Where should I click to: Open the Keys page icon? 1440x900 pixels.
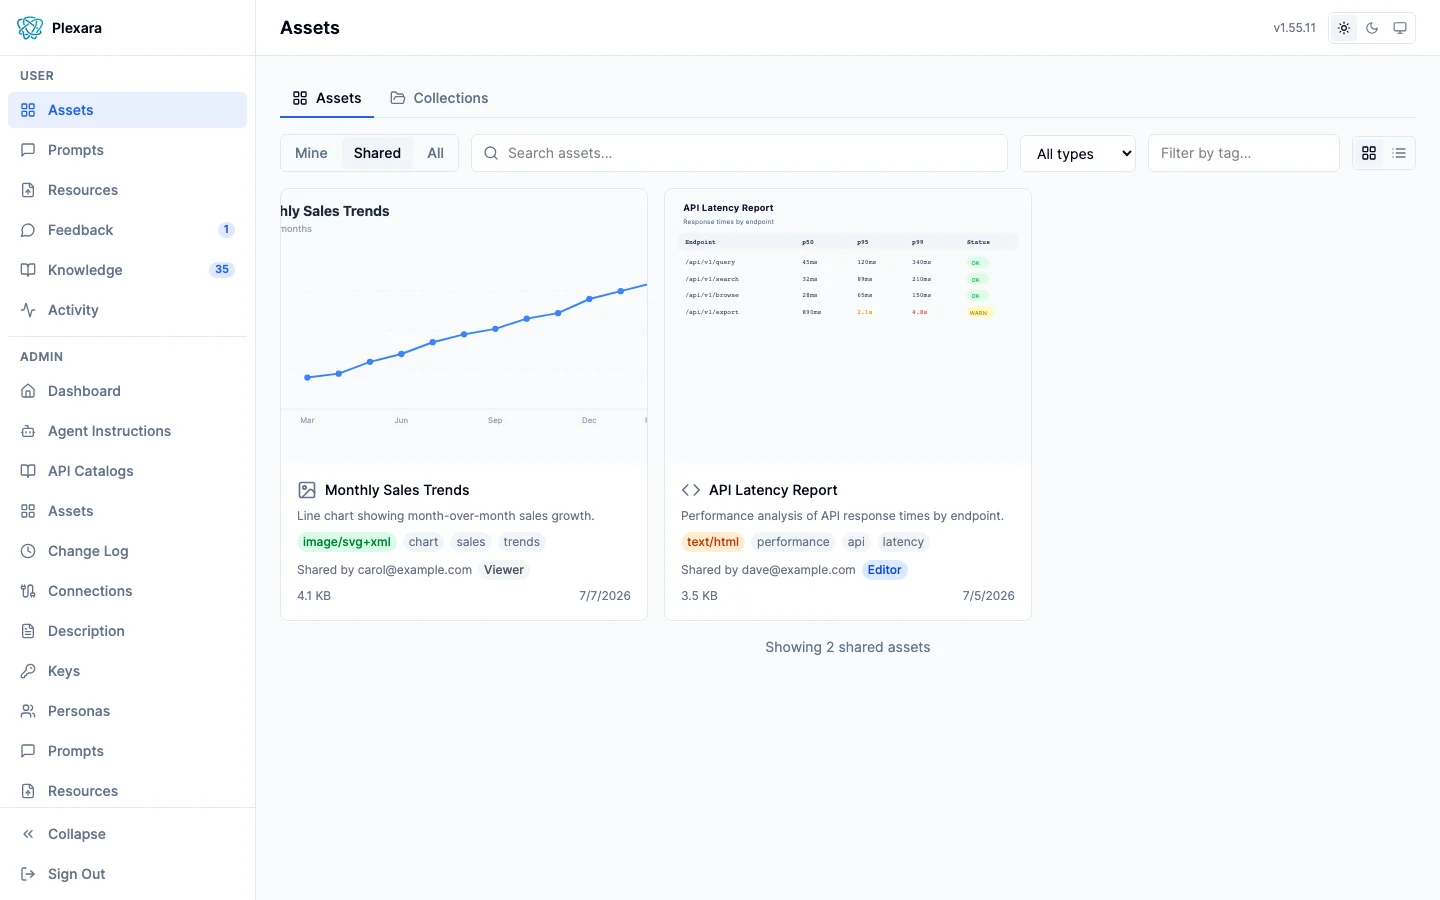pyautogui.click(x=28, y=671)
